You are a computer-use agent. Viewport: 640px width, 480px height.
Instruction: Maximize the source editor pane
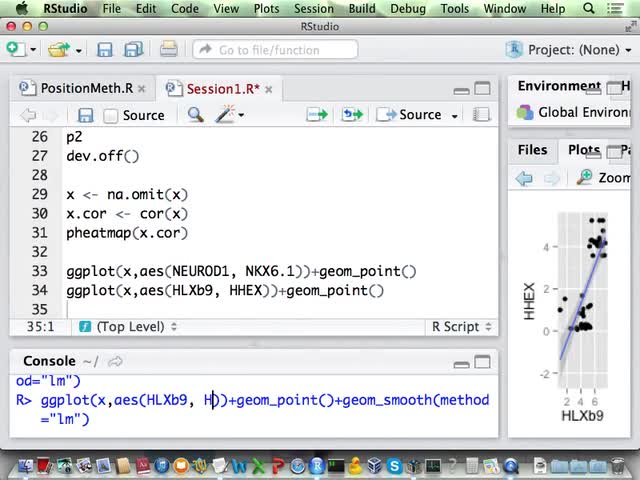[482, 89]
